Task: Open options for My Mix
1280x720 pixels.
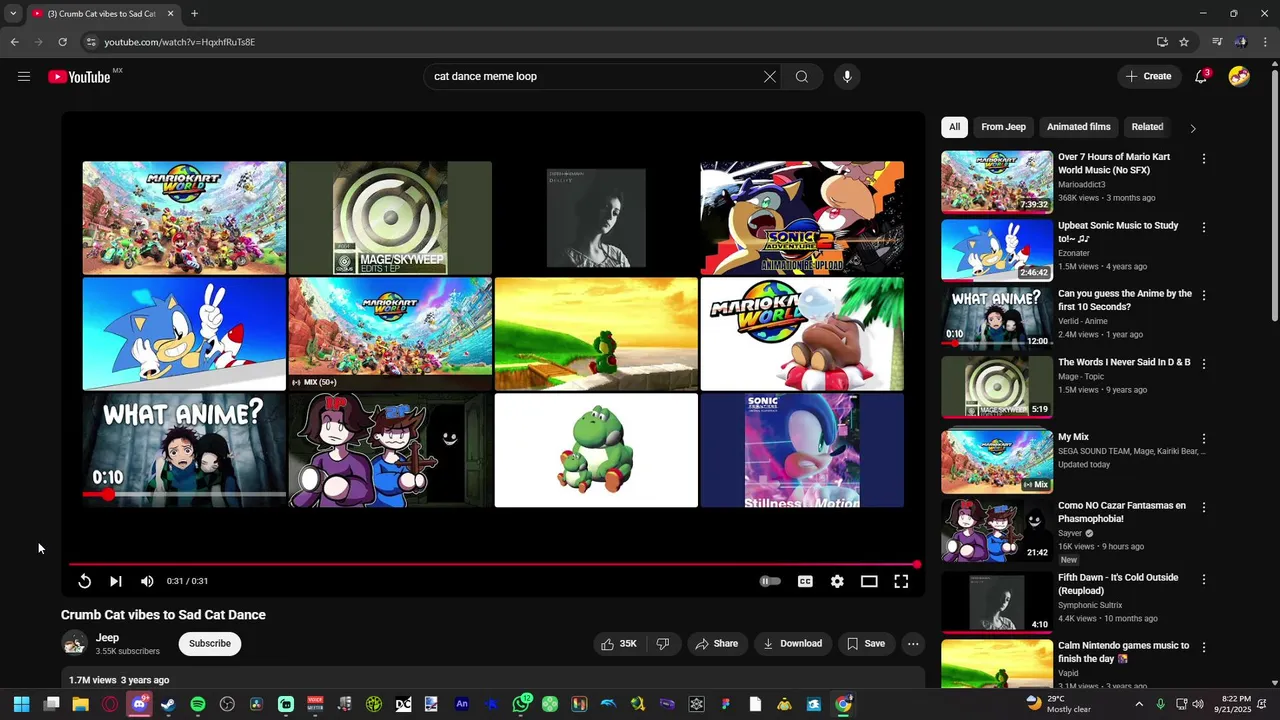Action: pos(1203,439)
